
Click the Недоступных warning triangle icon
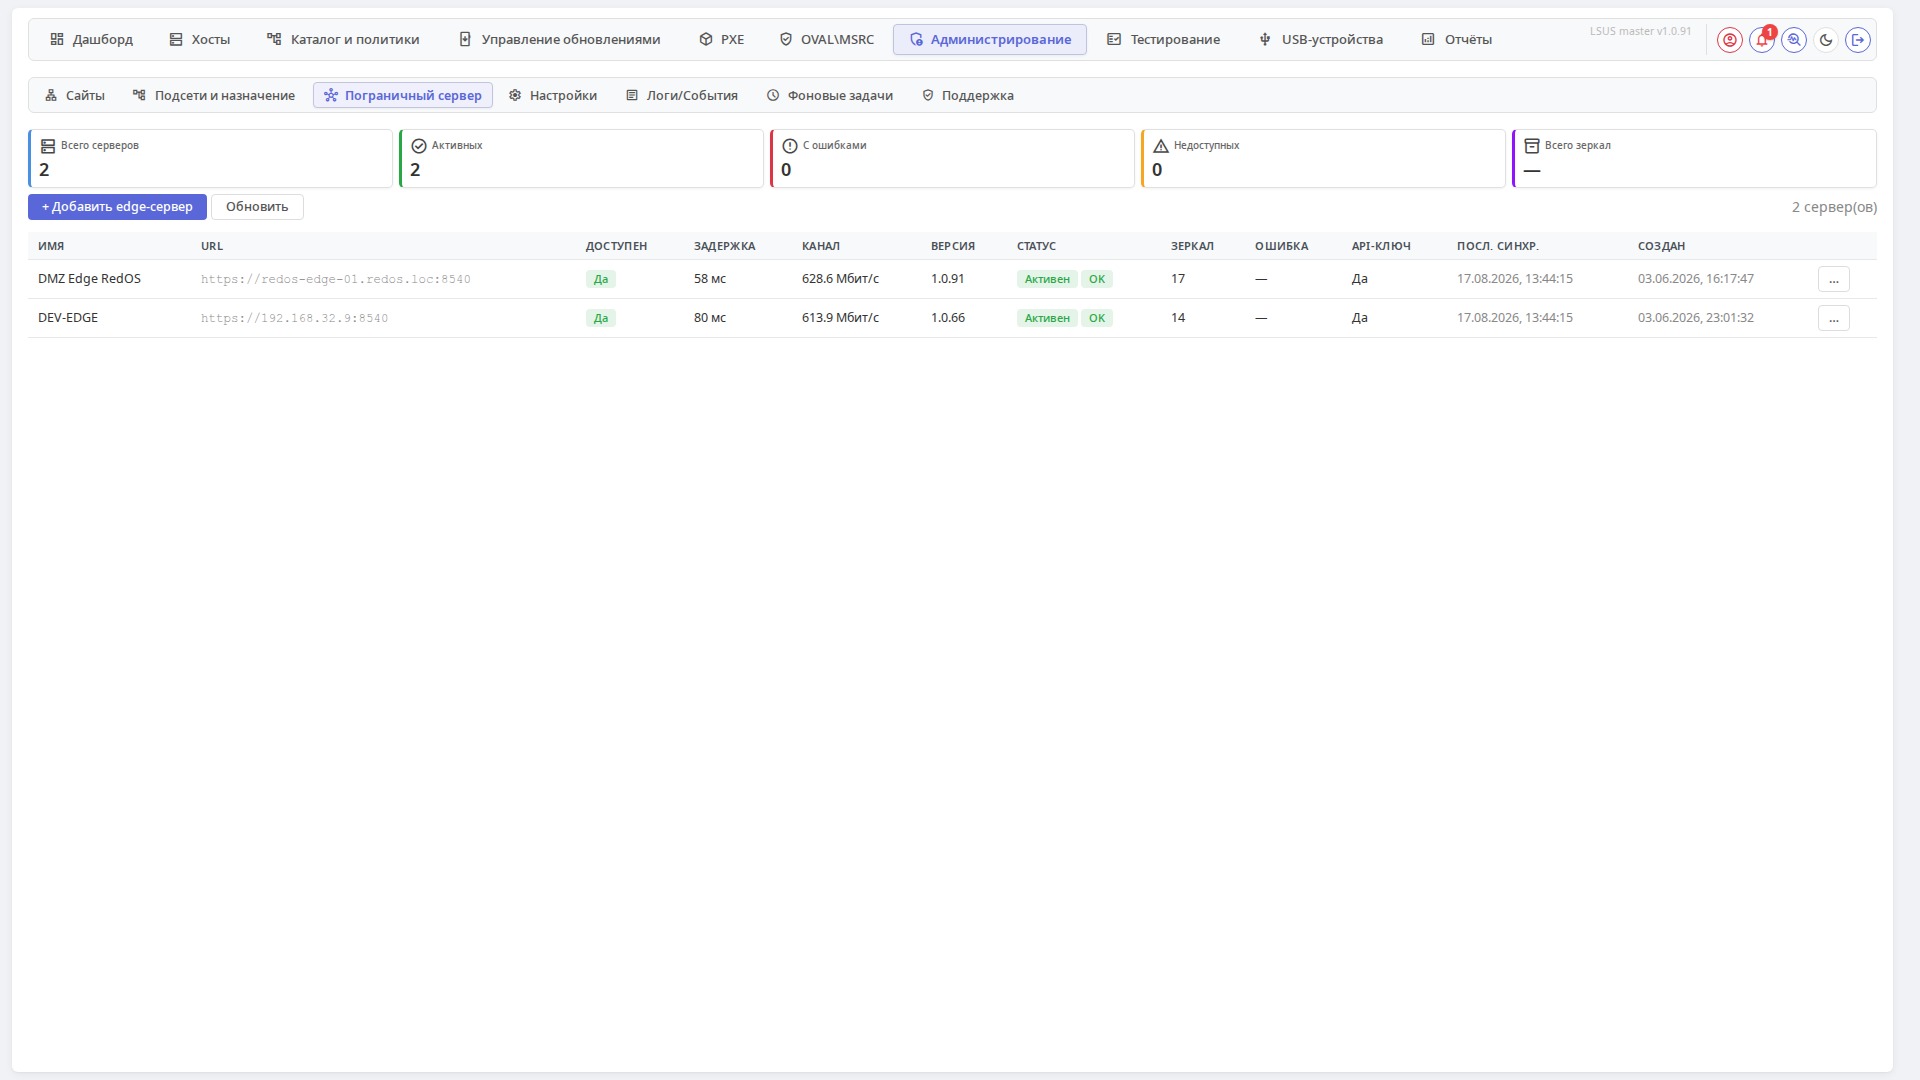tap(1161, 146)
